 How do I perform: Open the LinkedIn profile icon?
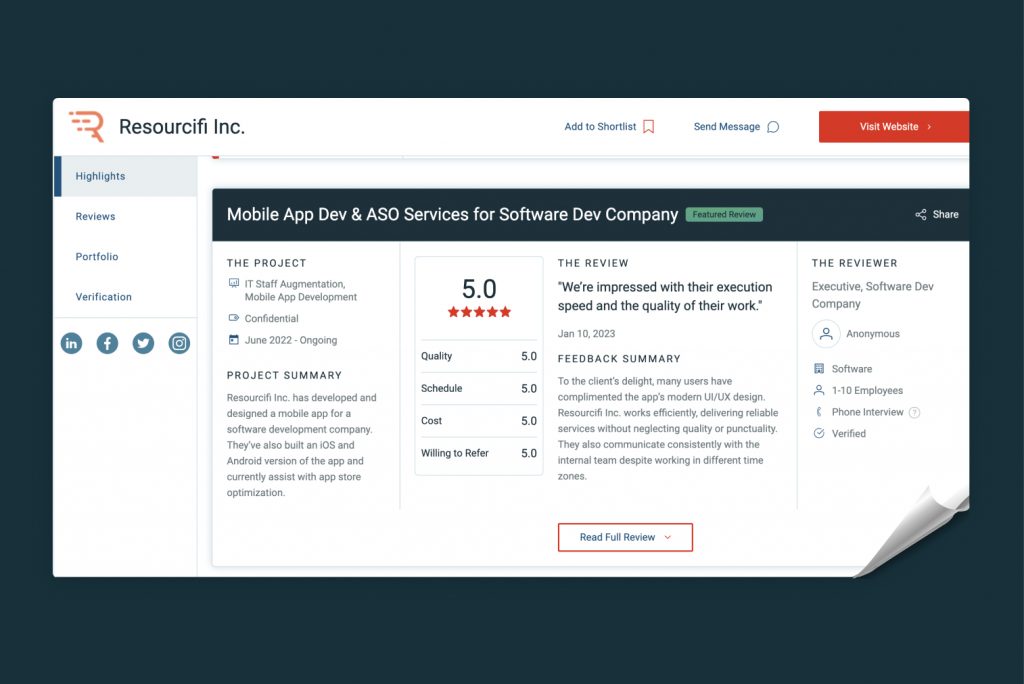click(71, 344)
